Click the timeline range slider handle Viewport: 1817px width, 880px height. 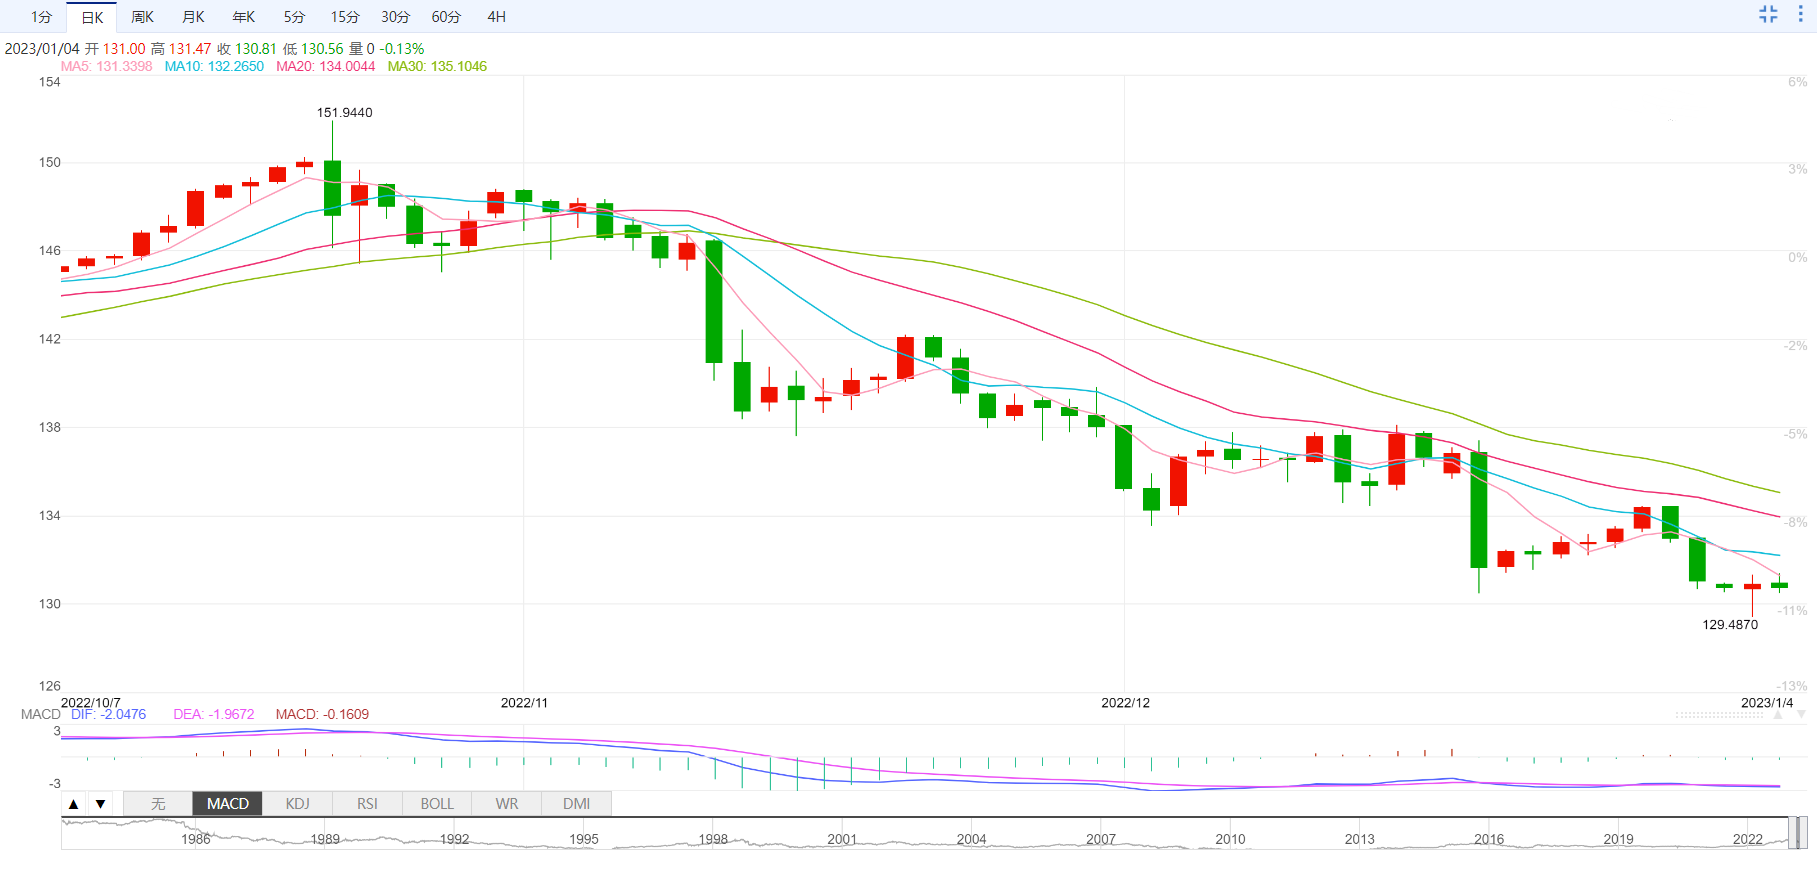(x=1797, y=833)
